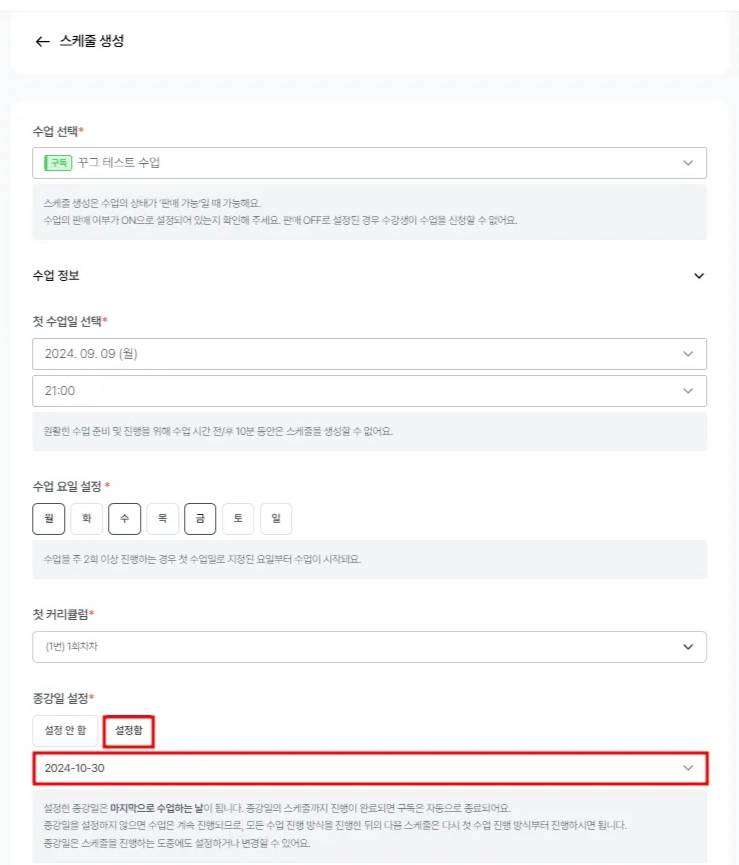
Task: Toggle 목 (Thursday) day button
Action: pos(162,519)
